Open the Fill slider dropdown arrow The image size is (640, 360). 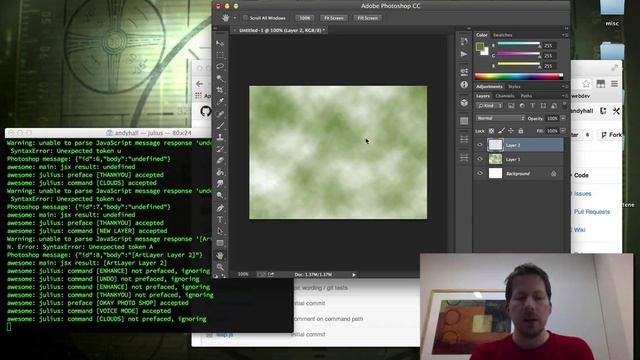(563, 131)
